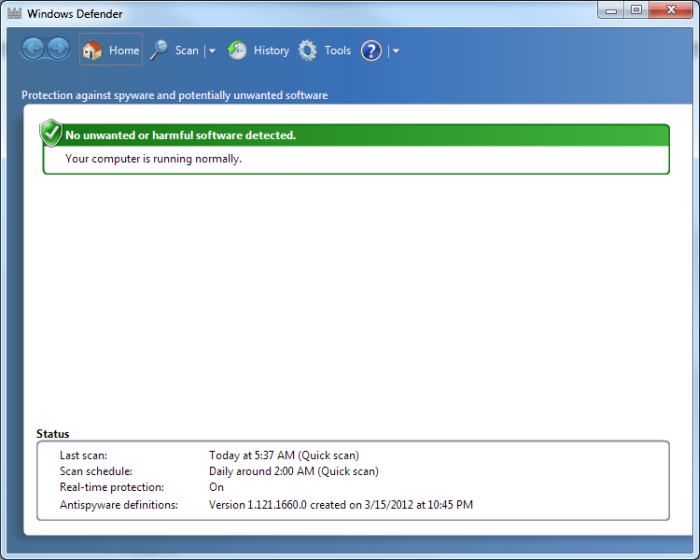Image resolution: width=700 pixels, height=560 pixels.
Task: Click "Today at 5:37 AM (Quick scan)" value
Action: [284, 456]
